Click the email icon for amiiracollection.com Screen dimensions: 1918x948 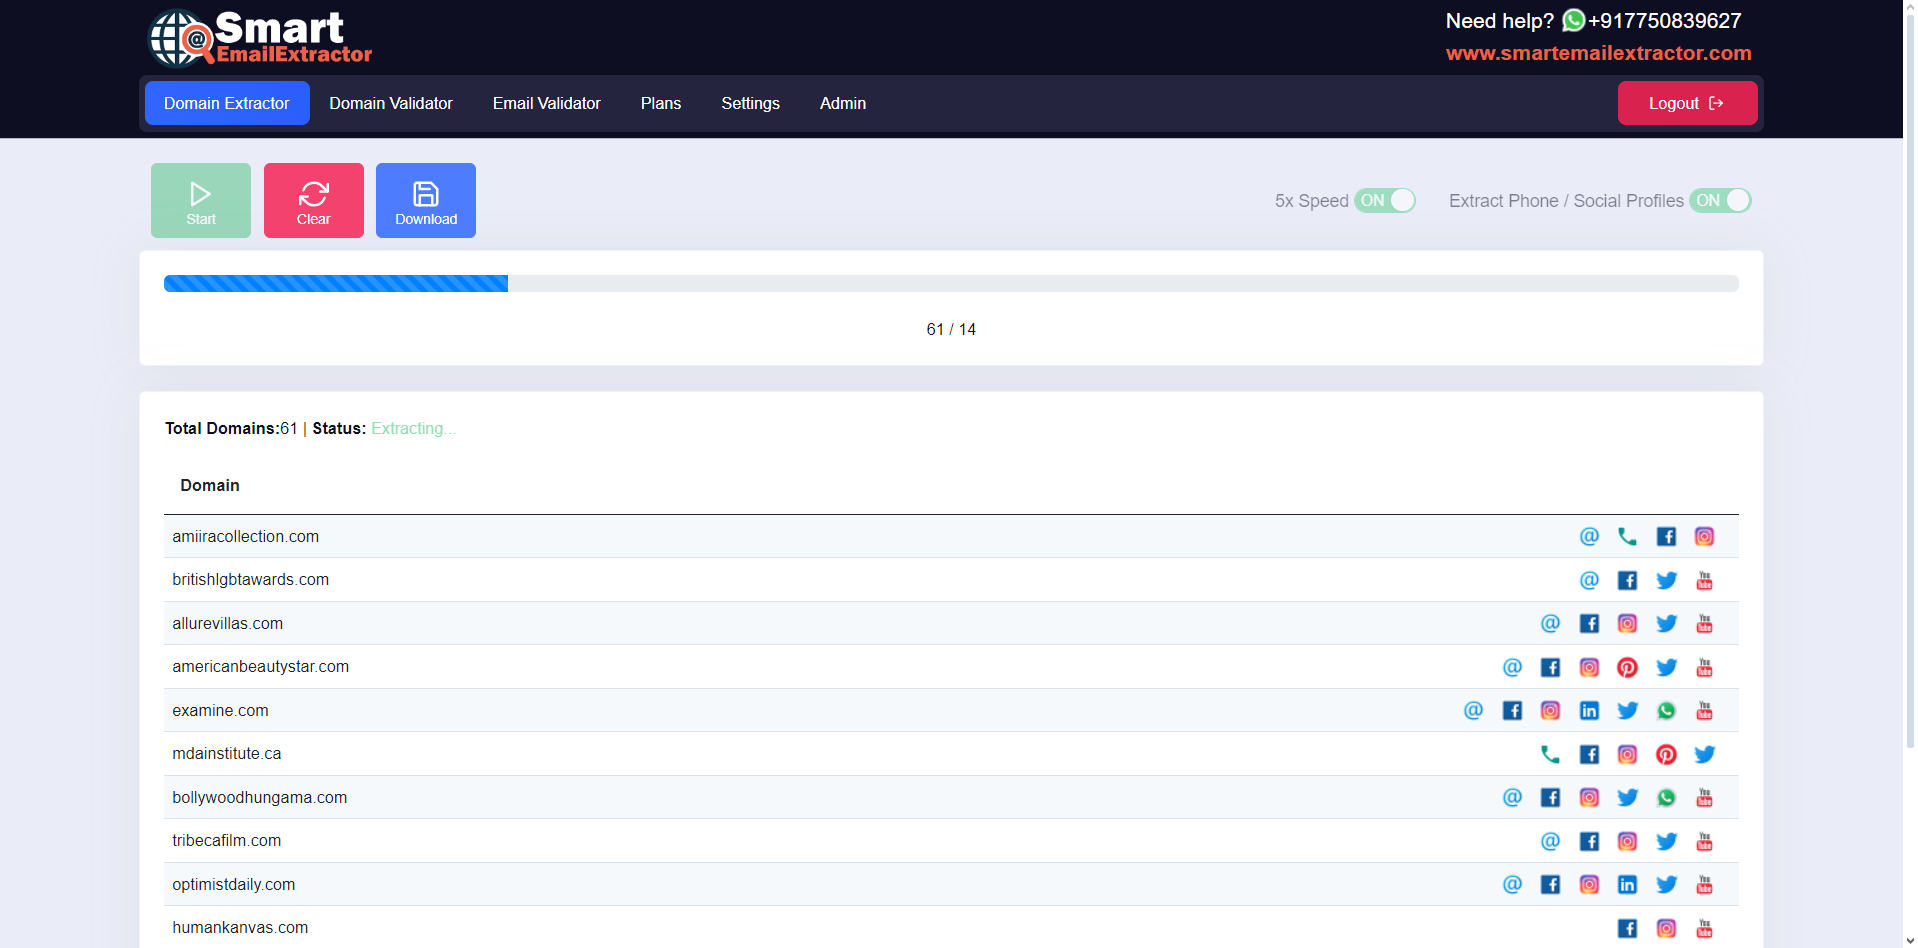(1589, 537)
